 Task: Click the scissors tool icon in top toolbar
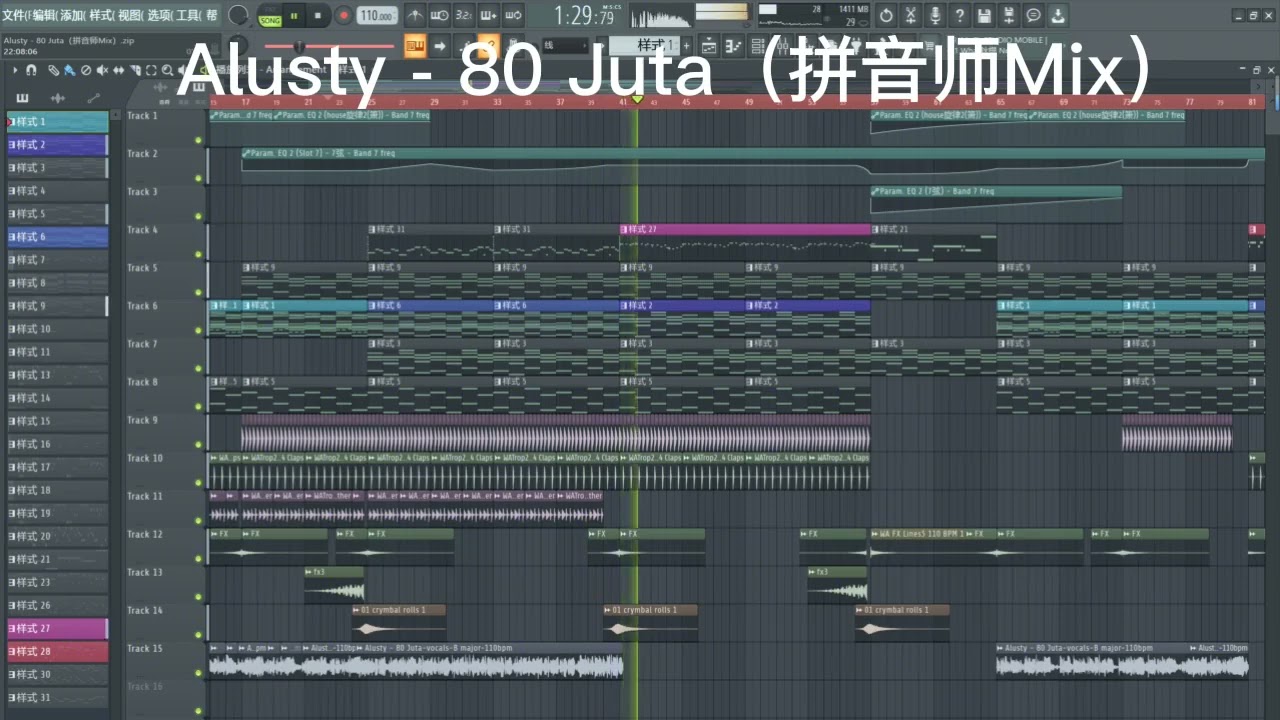911,16
